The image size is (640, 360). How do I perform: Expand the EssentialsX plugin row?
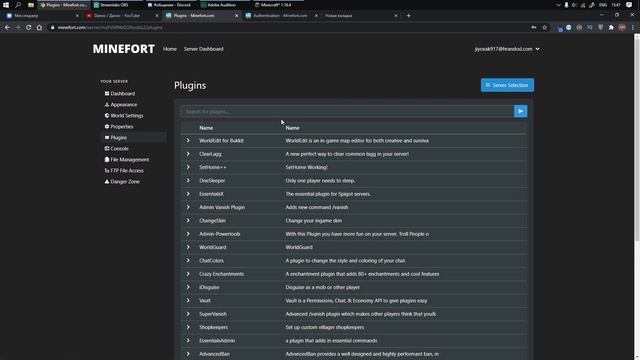click(188, 194)
